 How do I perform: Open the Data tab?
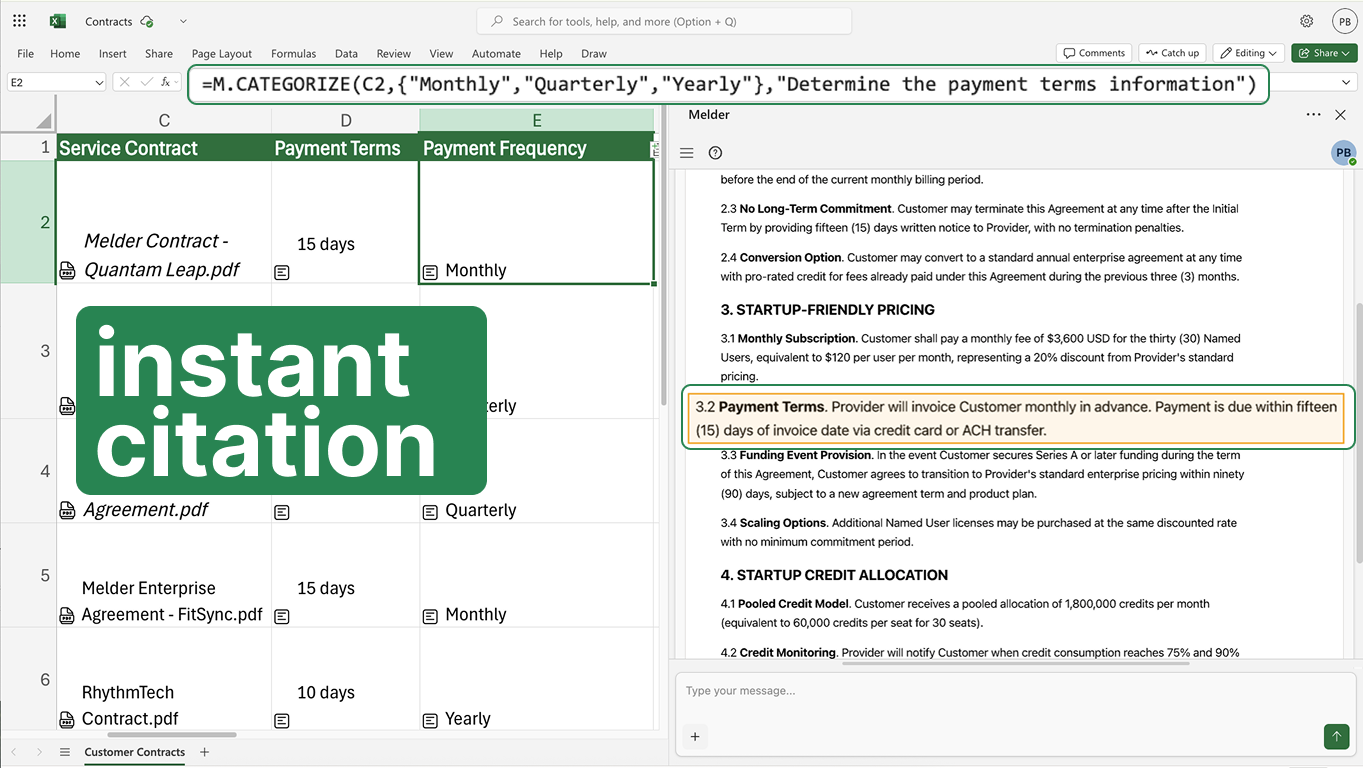tap(347, 54)
